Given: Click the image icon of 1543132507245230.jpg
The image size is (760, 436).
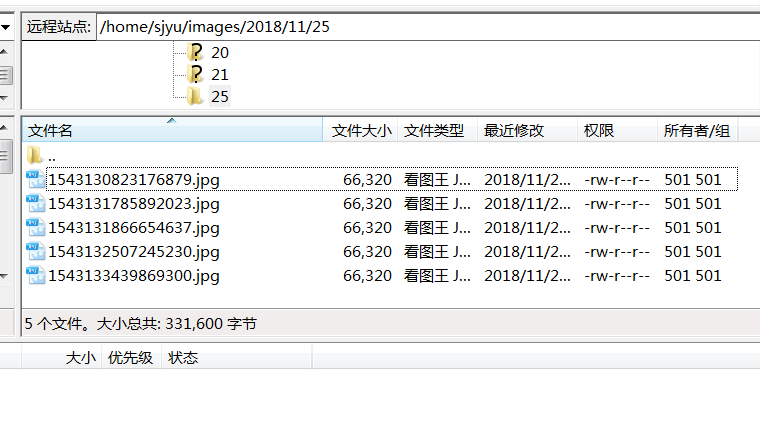Looking at the screenshot, I should [x=35, y=251].
